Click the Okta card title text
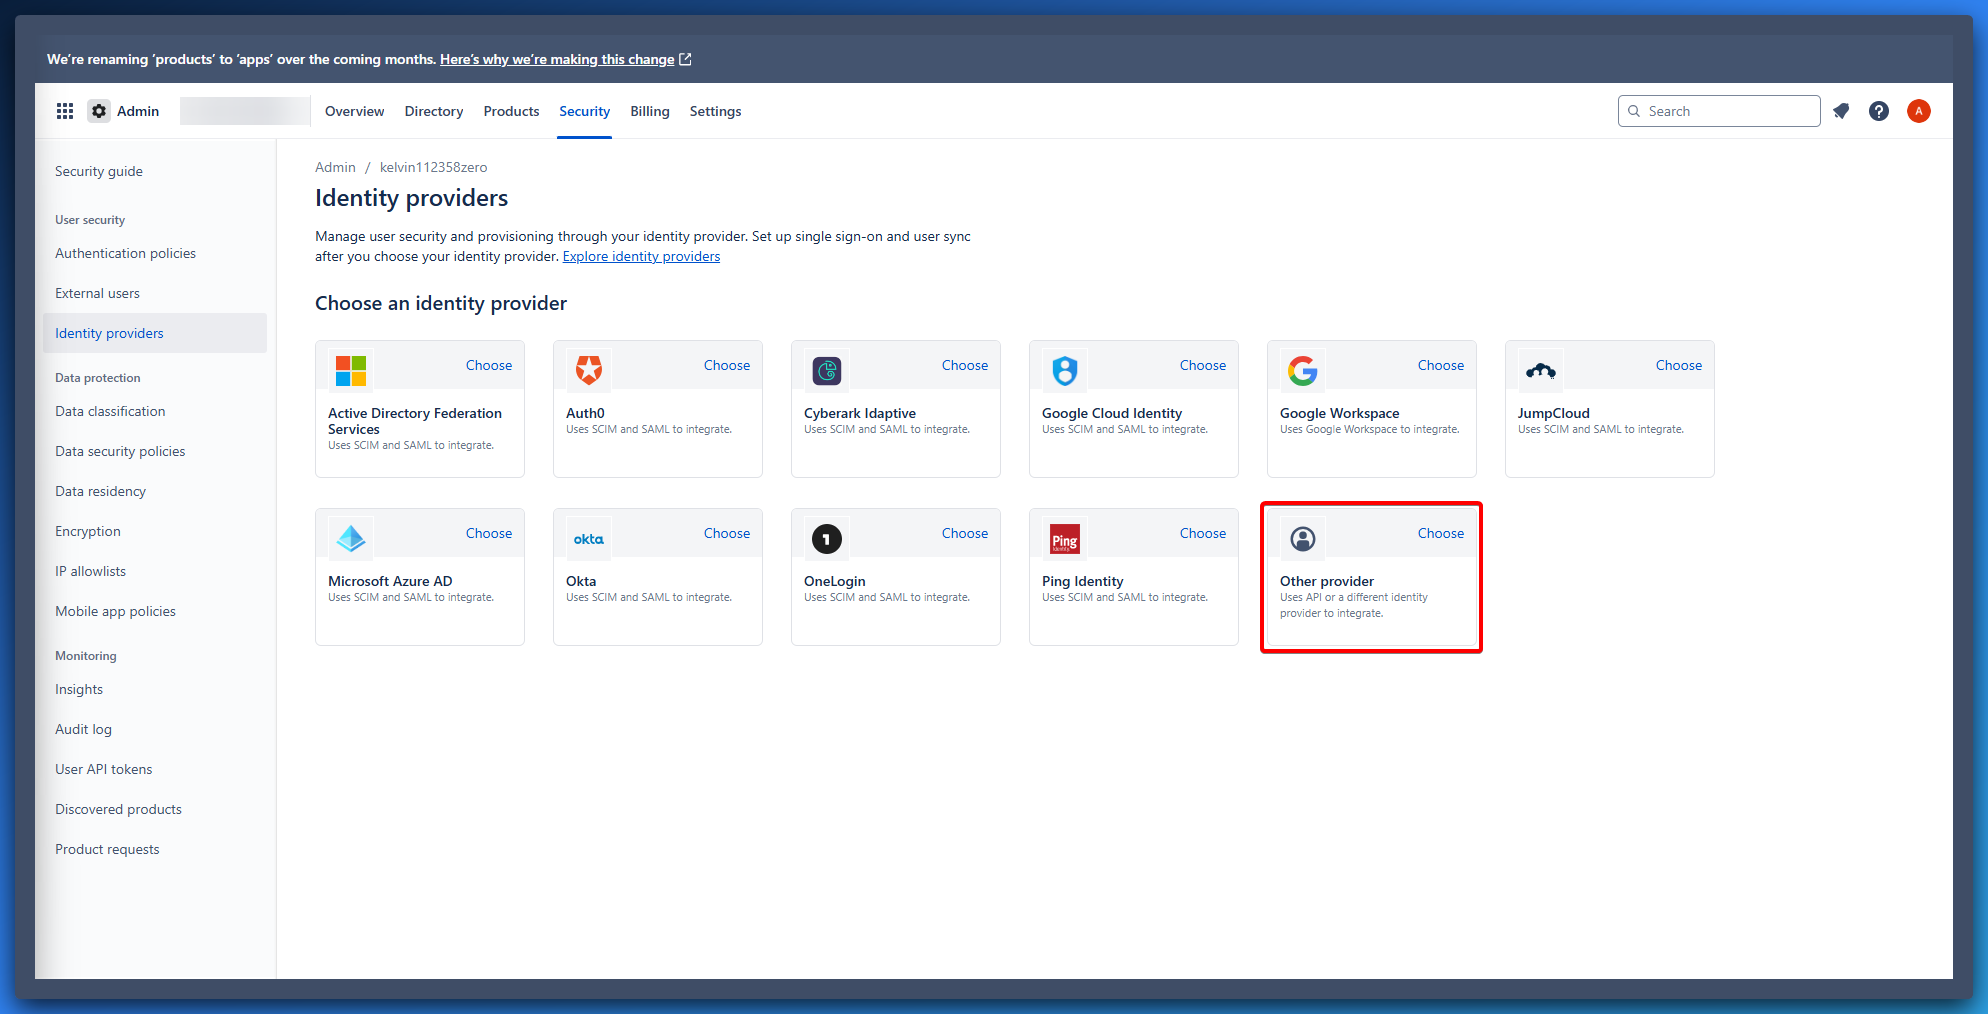This screenshot has width=1988, height=1014. 581,581
